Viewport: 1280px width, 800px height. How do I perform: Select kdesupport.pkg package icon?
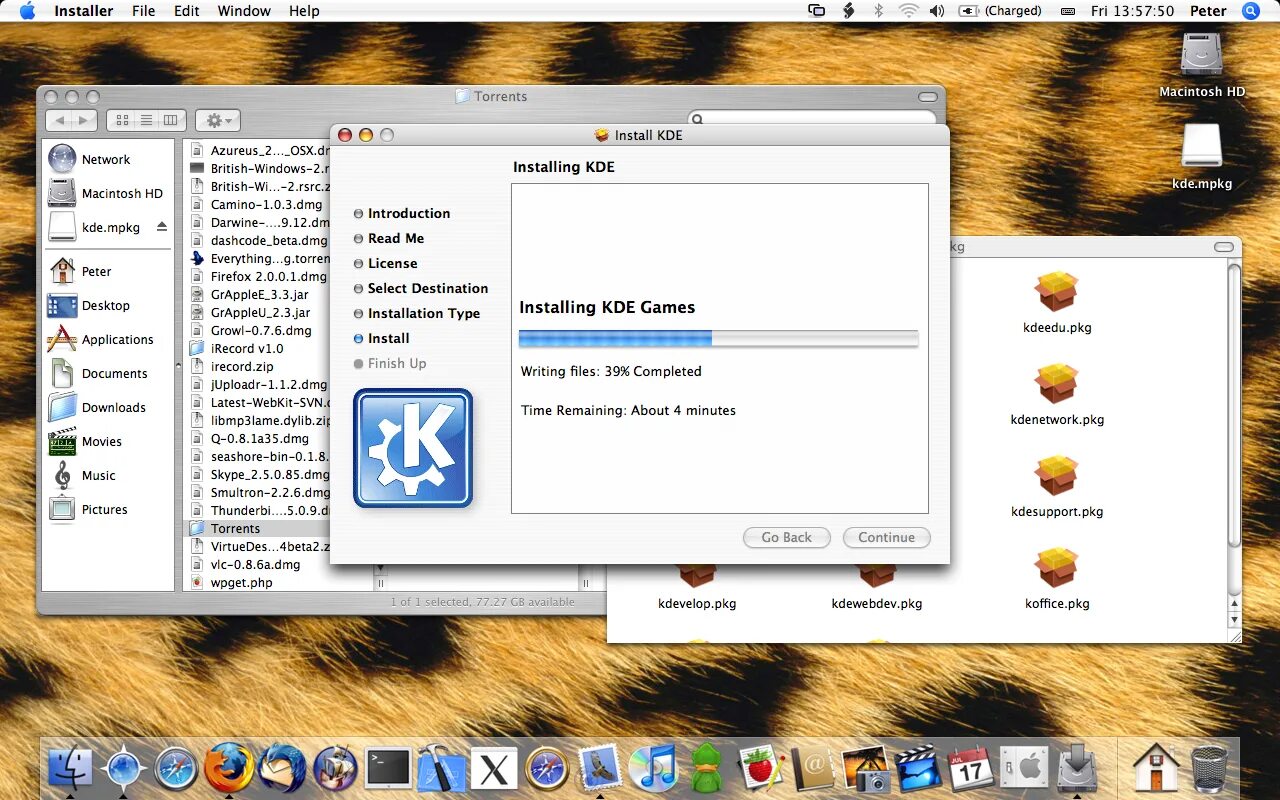[1057, 476]
